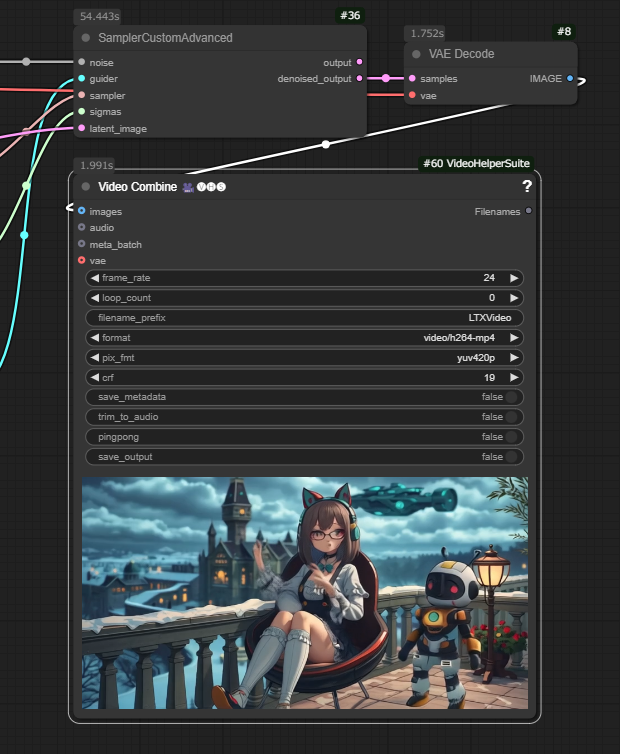Click the Filenames output port
Screen dimensions: 620x754
529,211
